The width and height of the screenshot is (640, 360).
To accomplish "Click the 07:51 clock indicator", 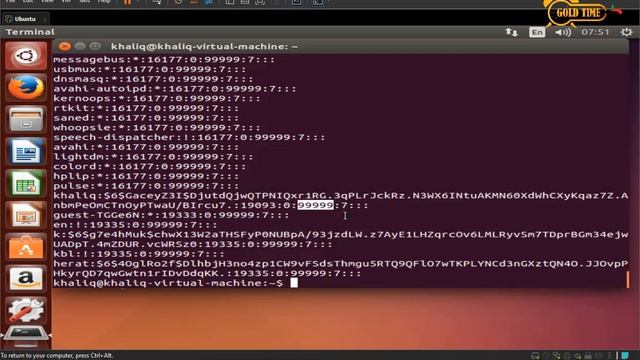I will tap(595, 32).
